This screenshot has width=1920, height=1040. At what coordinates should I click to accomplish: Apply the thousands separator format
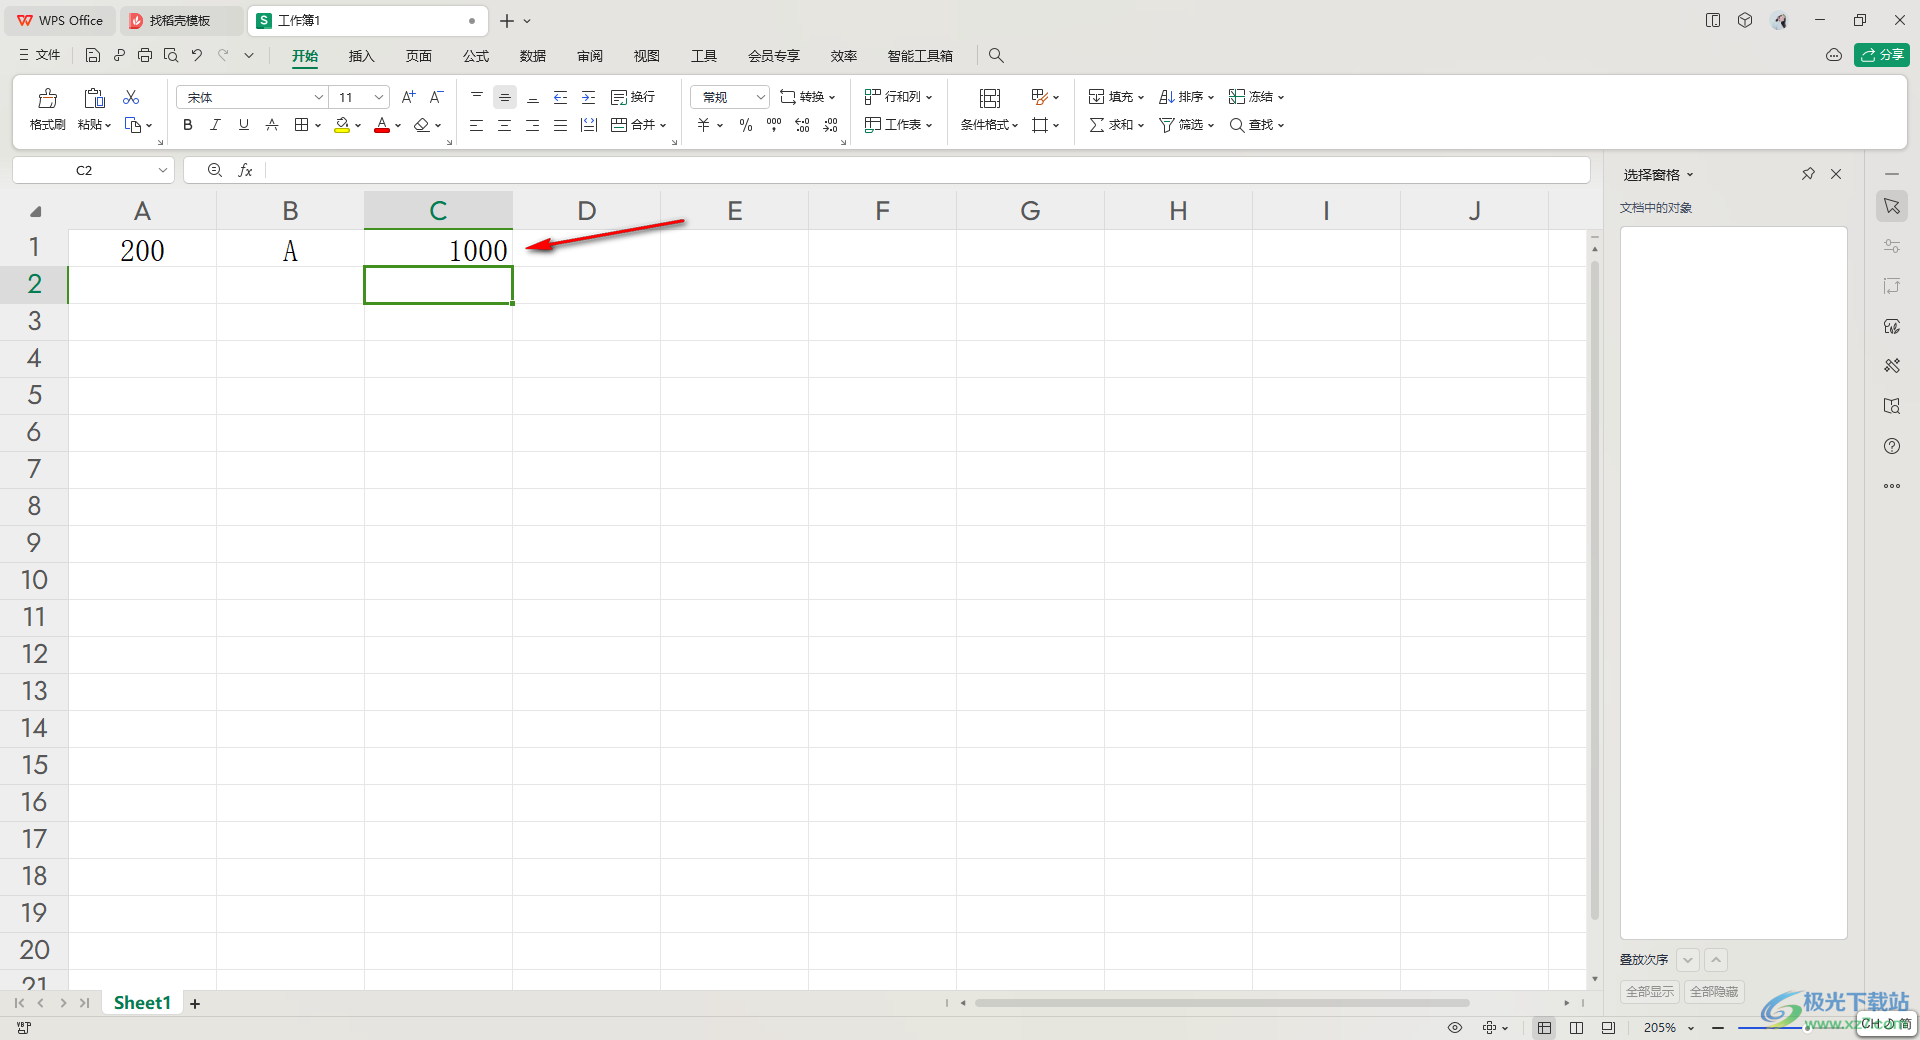774,125
